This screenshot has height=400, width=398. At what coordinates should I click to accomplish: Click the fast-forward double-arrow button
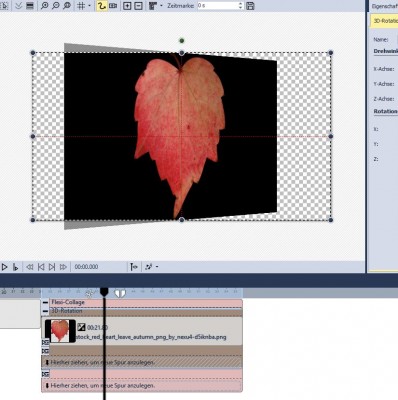[x=63, y=267]
